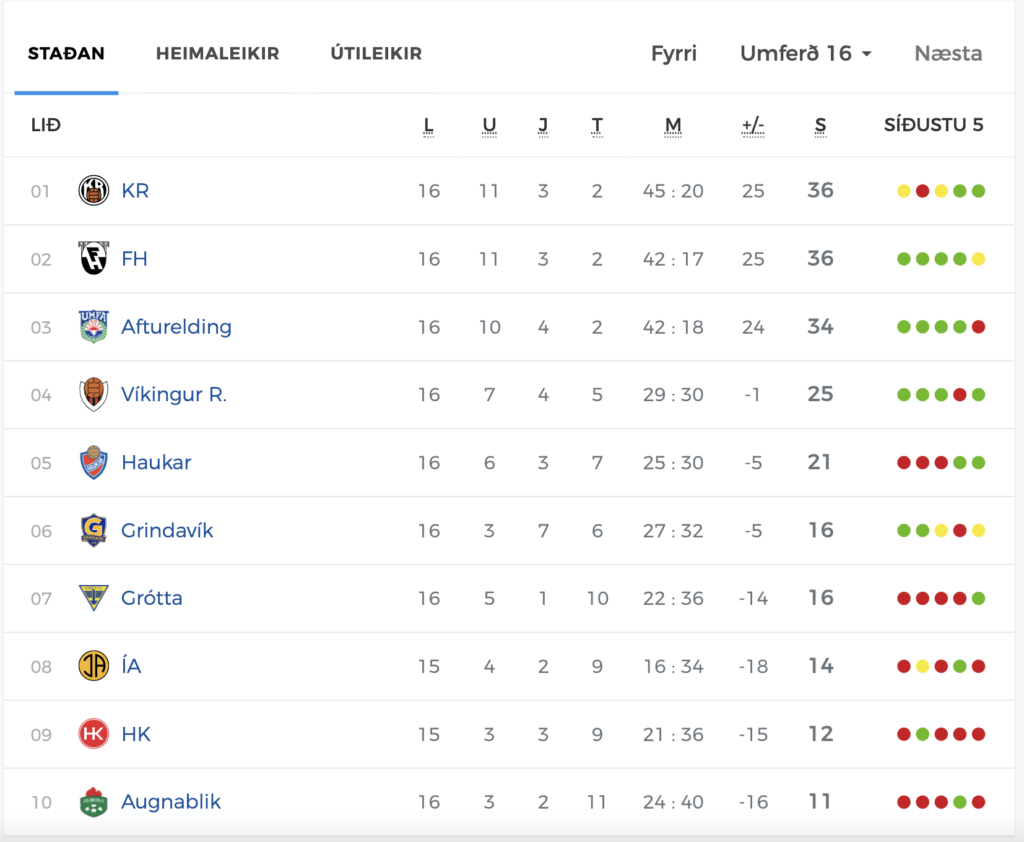The image size is (1024, 842).
Task: Click the Afturelding team badge
Action: pos(93,327)
